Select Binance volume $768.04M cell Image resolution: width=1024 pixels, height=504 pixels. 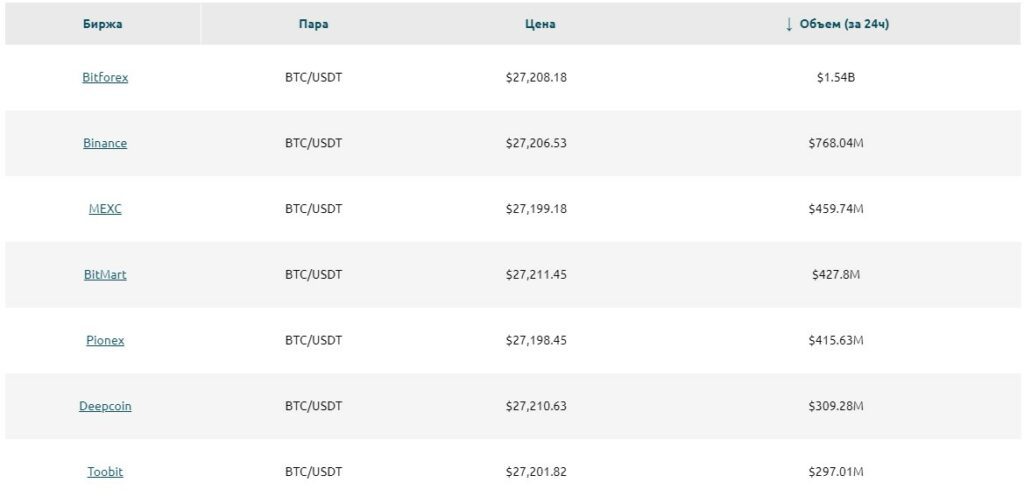(x=836, y=143)
